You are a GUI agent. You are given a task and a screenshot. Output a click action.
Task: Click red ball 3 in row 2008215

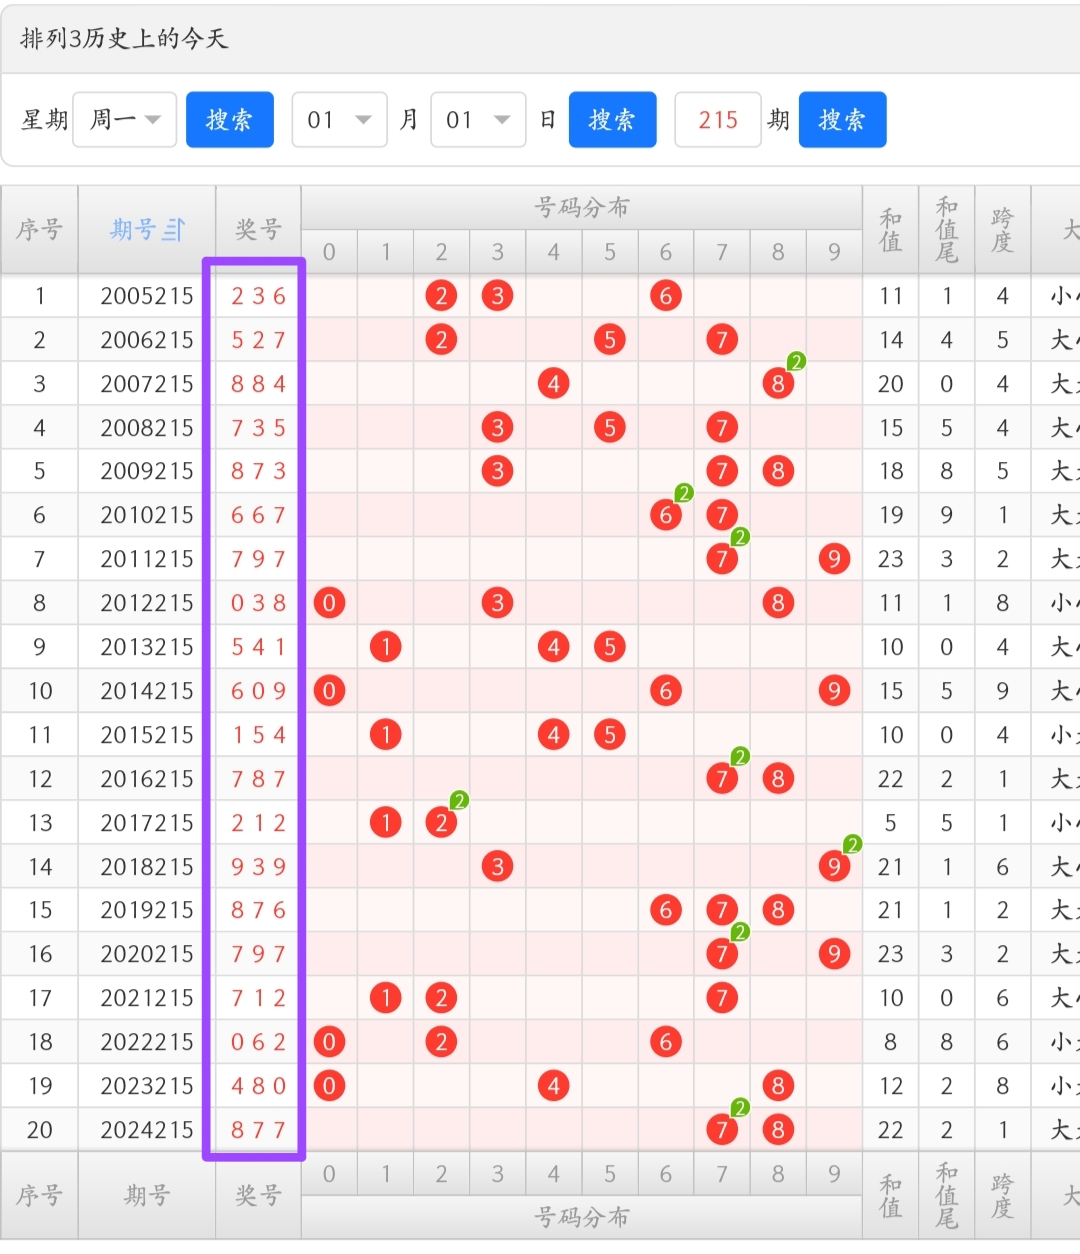pos(498,428)
